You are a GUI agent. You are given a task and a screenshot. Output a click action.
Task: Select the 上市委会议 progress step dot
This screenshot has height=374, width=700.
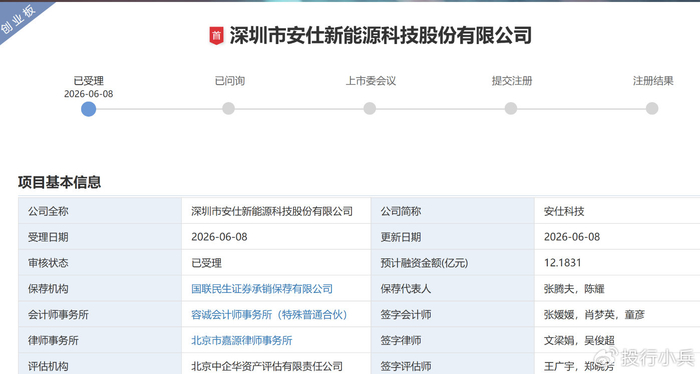[x=370, y=108]
